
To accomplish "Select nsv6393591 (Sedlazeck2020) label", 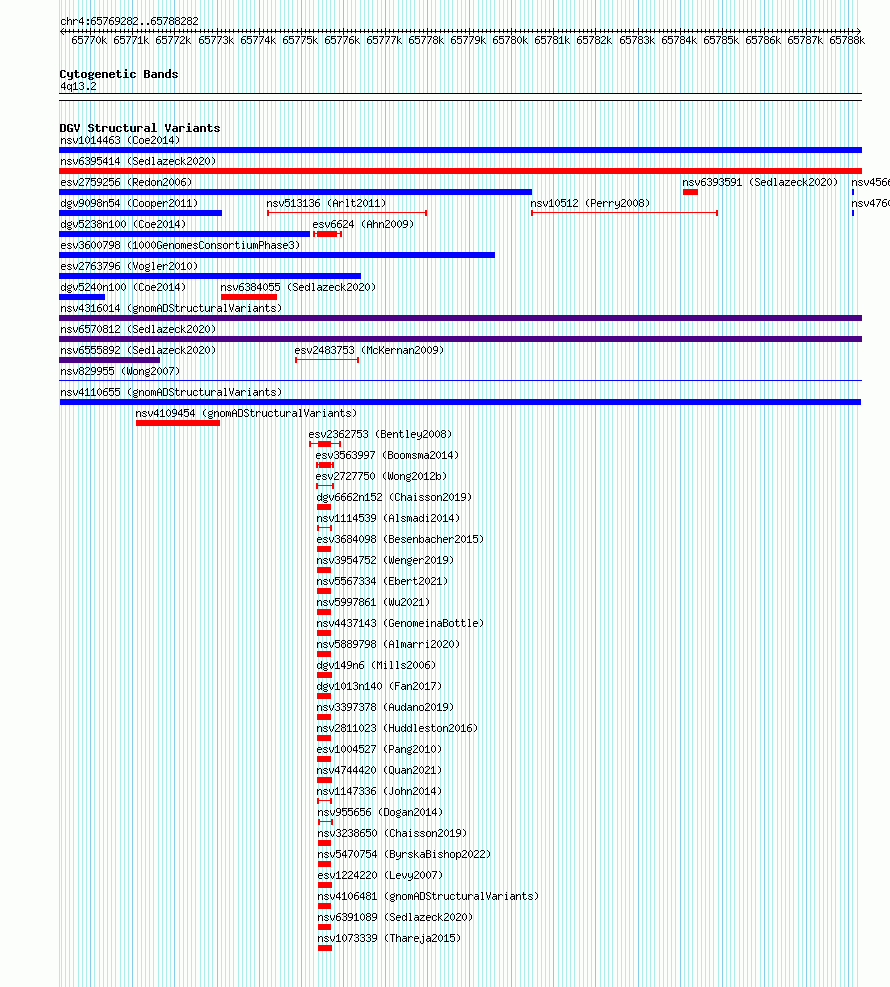I will pos(760,183).
